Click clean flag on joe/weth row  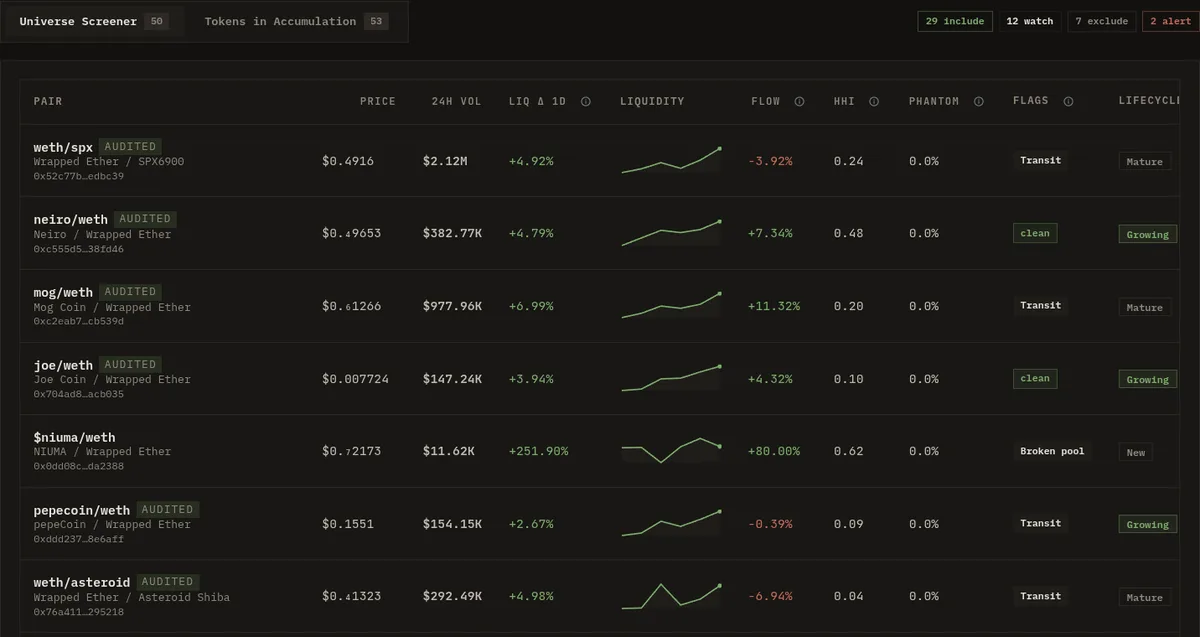(x=1035, y=378)
